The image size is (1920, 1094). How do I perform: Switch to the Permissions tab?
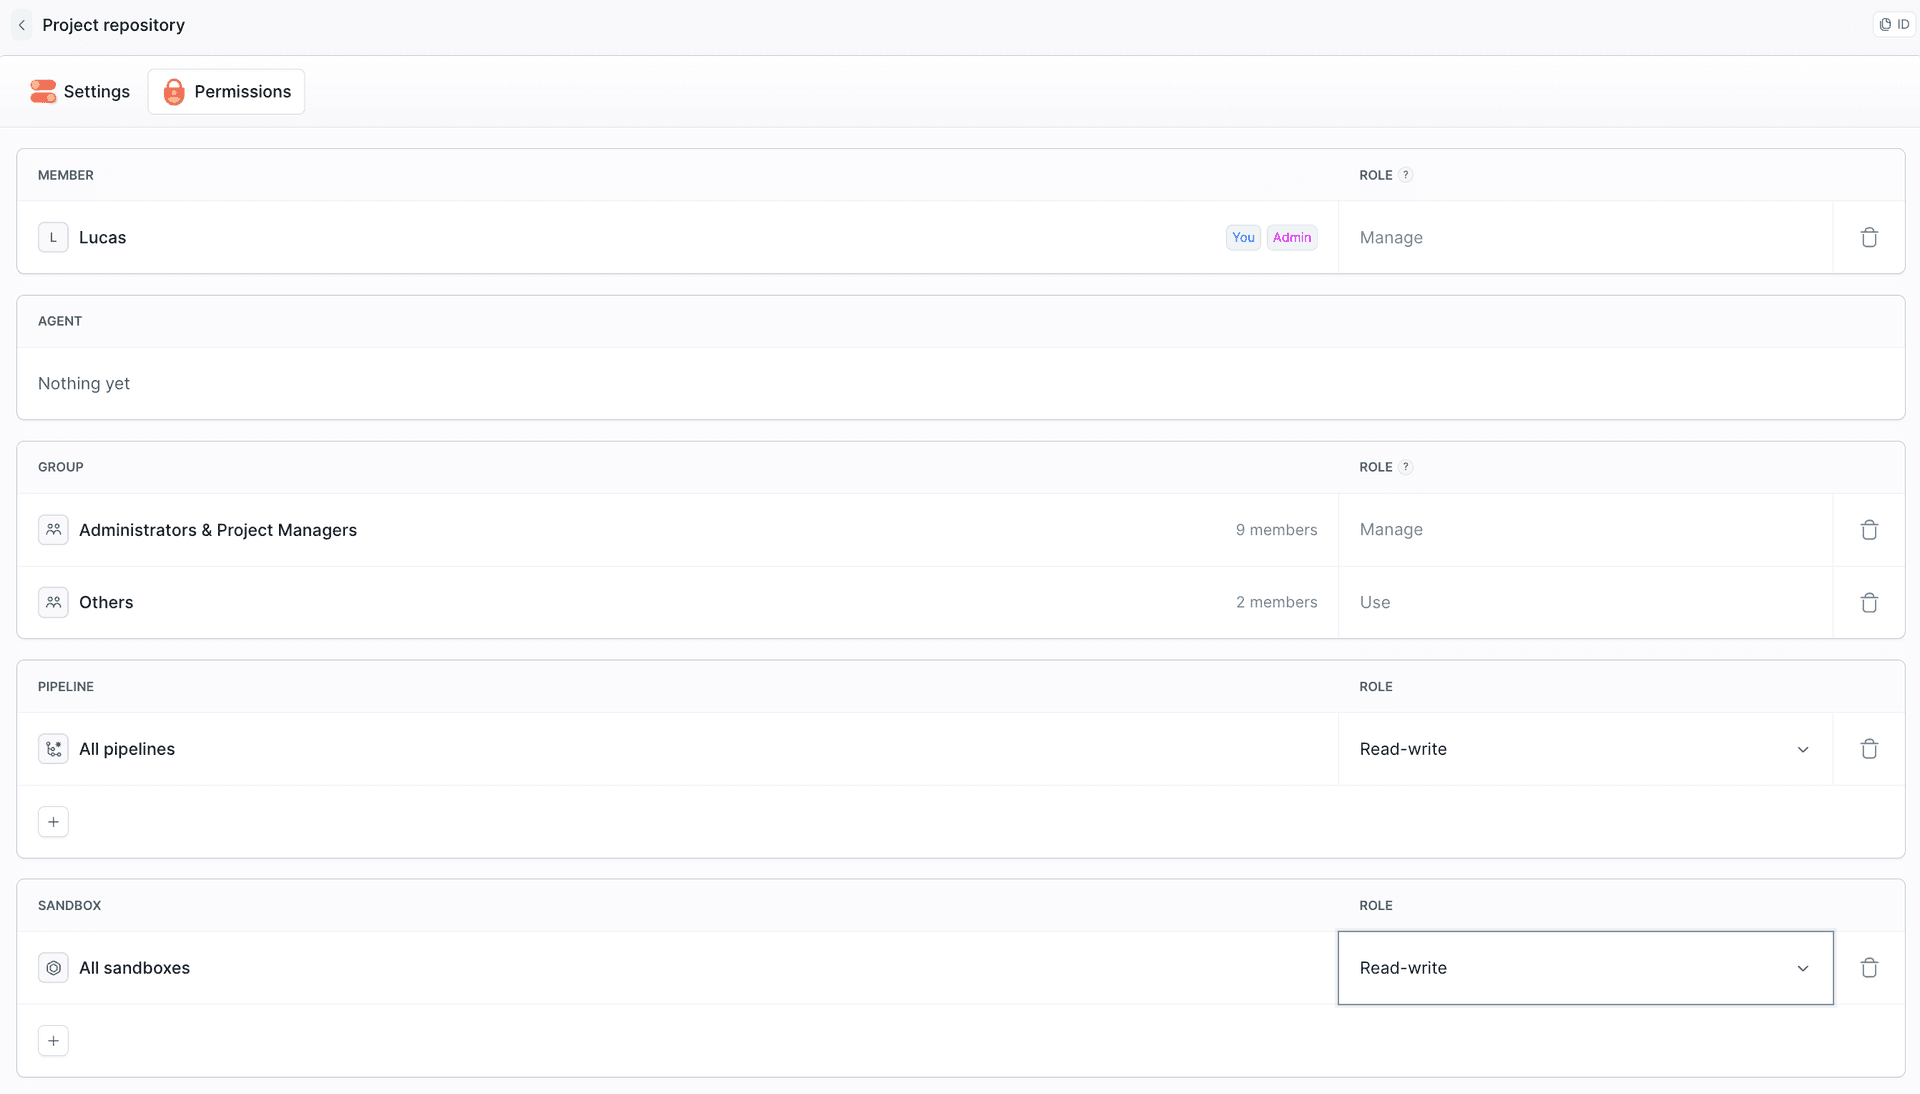[x=227, y=92]
